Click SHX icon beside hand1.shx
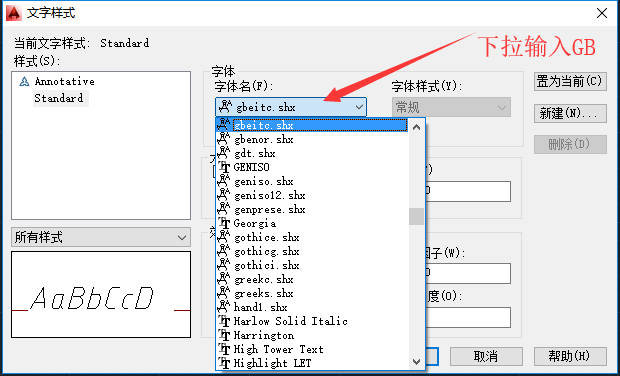 [x=224, y=307]
